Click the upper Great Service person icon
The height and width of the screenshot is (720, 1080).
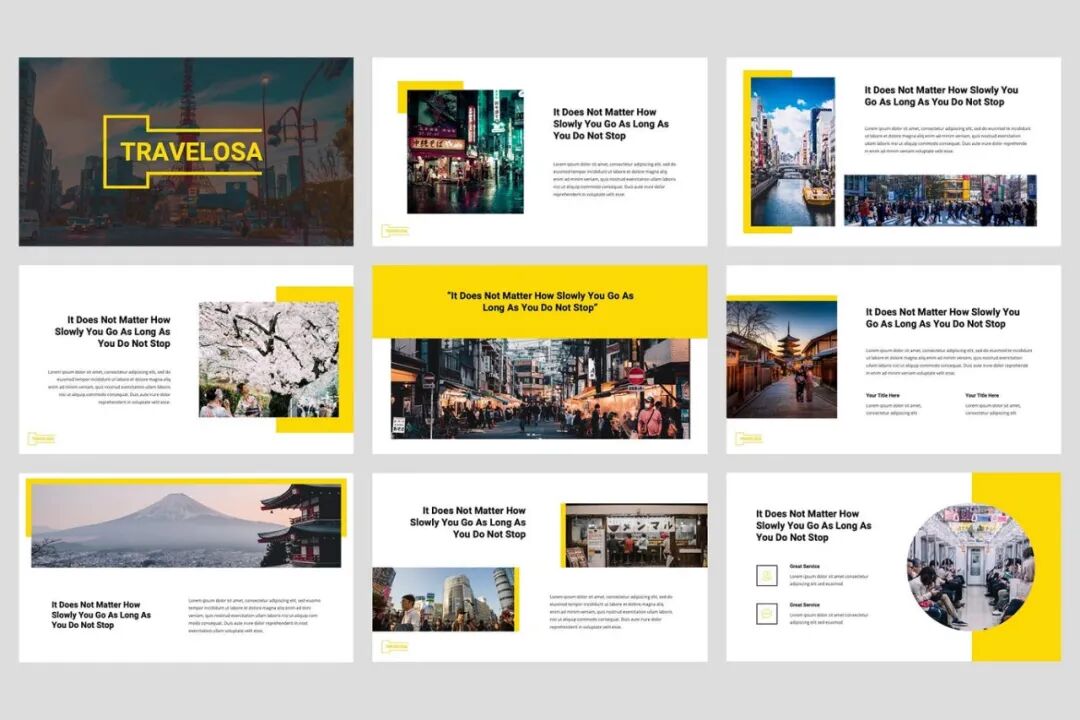click(767, 575)
